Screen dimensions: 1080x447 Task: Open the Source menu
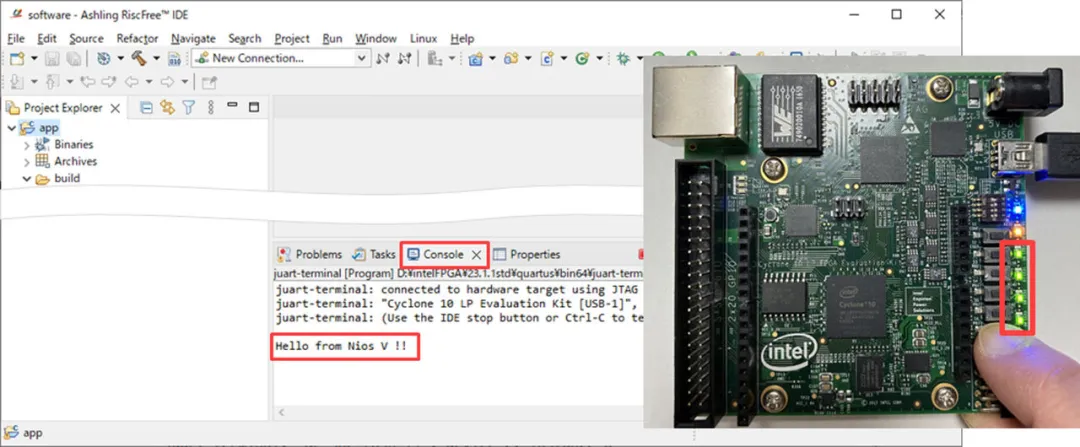(86, 39)
